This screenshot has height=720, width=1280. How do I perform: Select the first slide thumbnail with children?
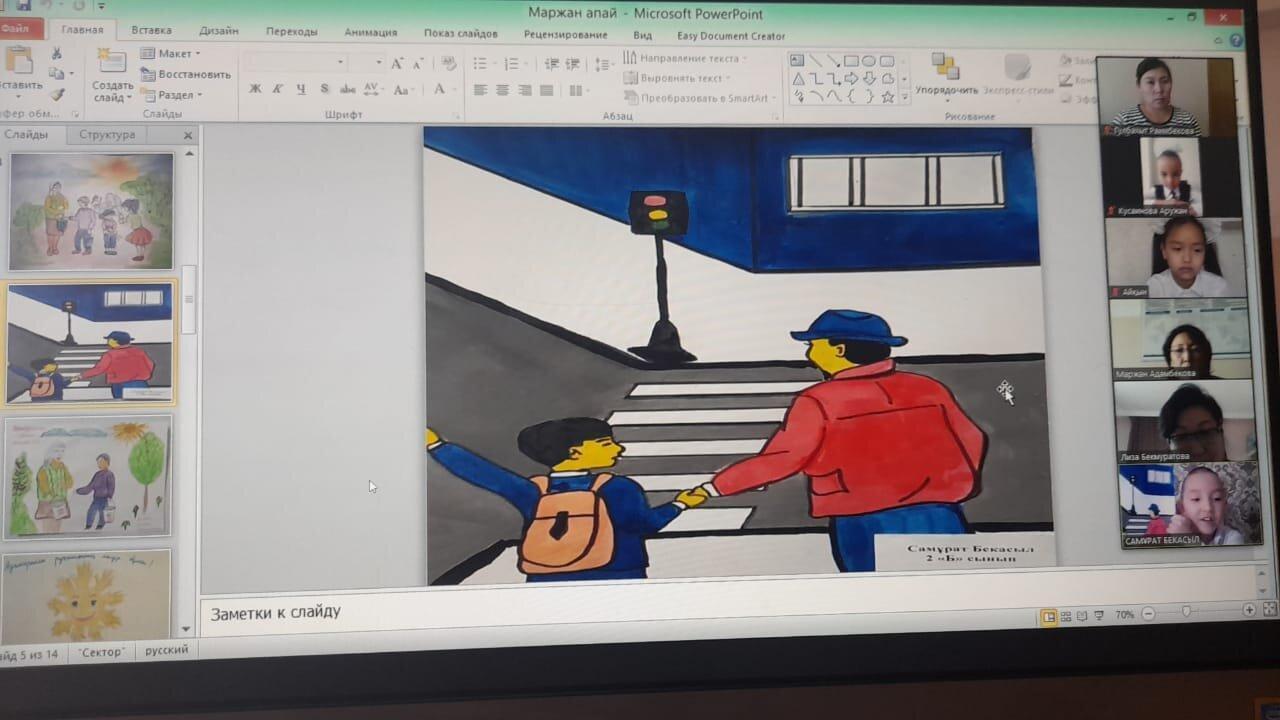point(91,210)
